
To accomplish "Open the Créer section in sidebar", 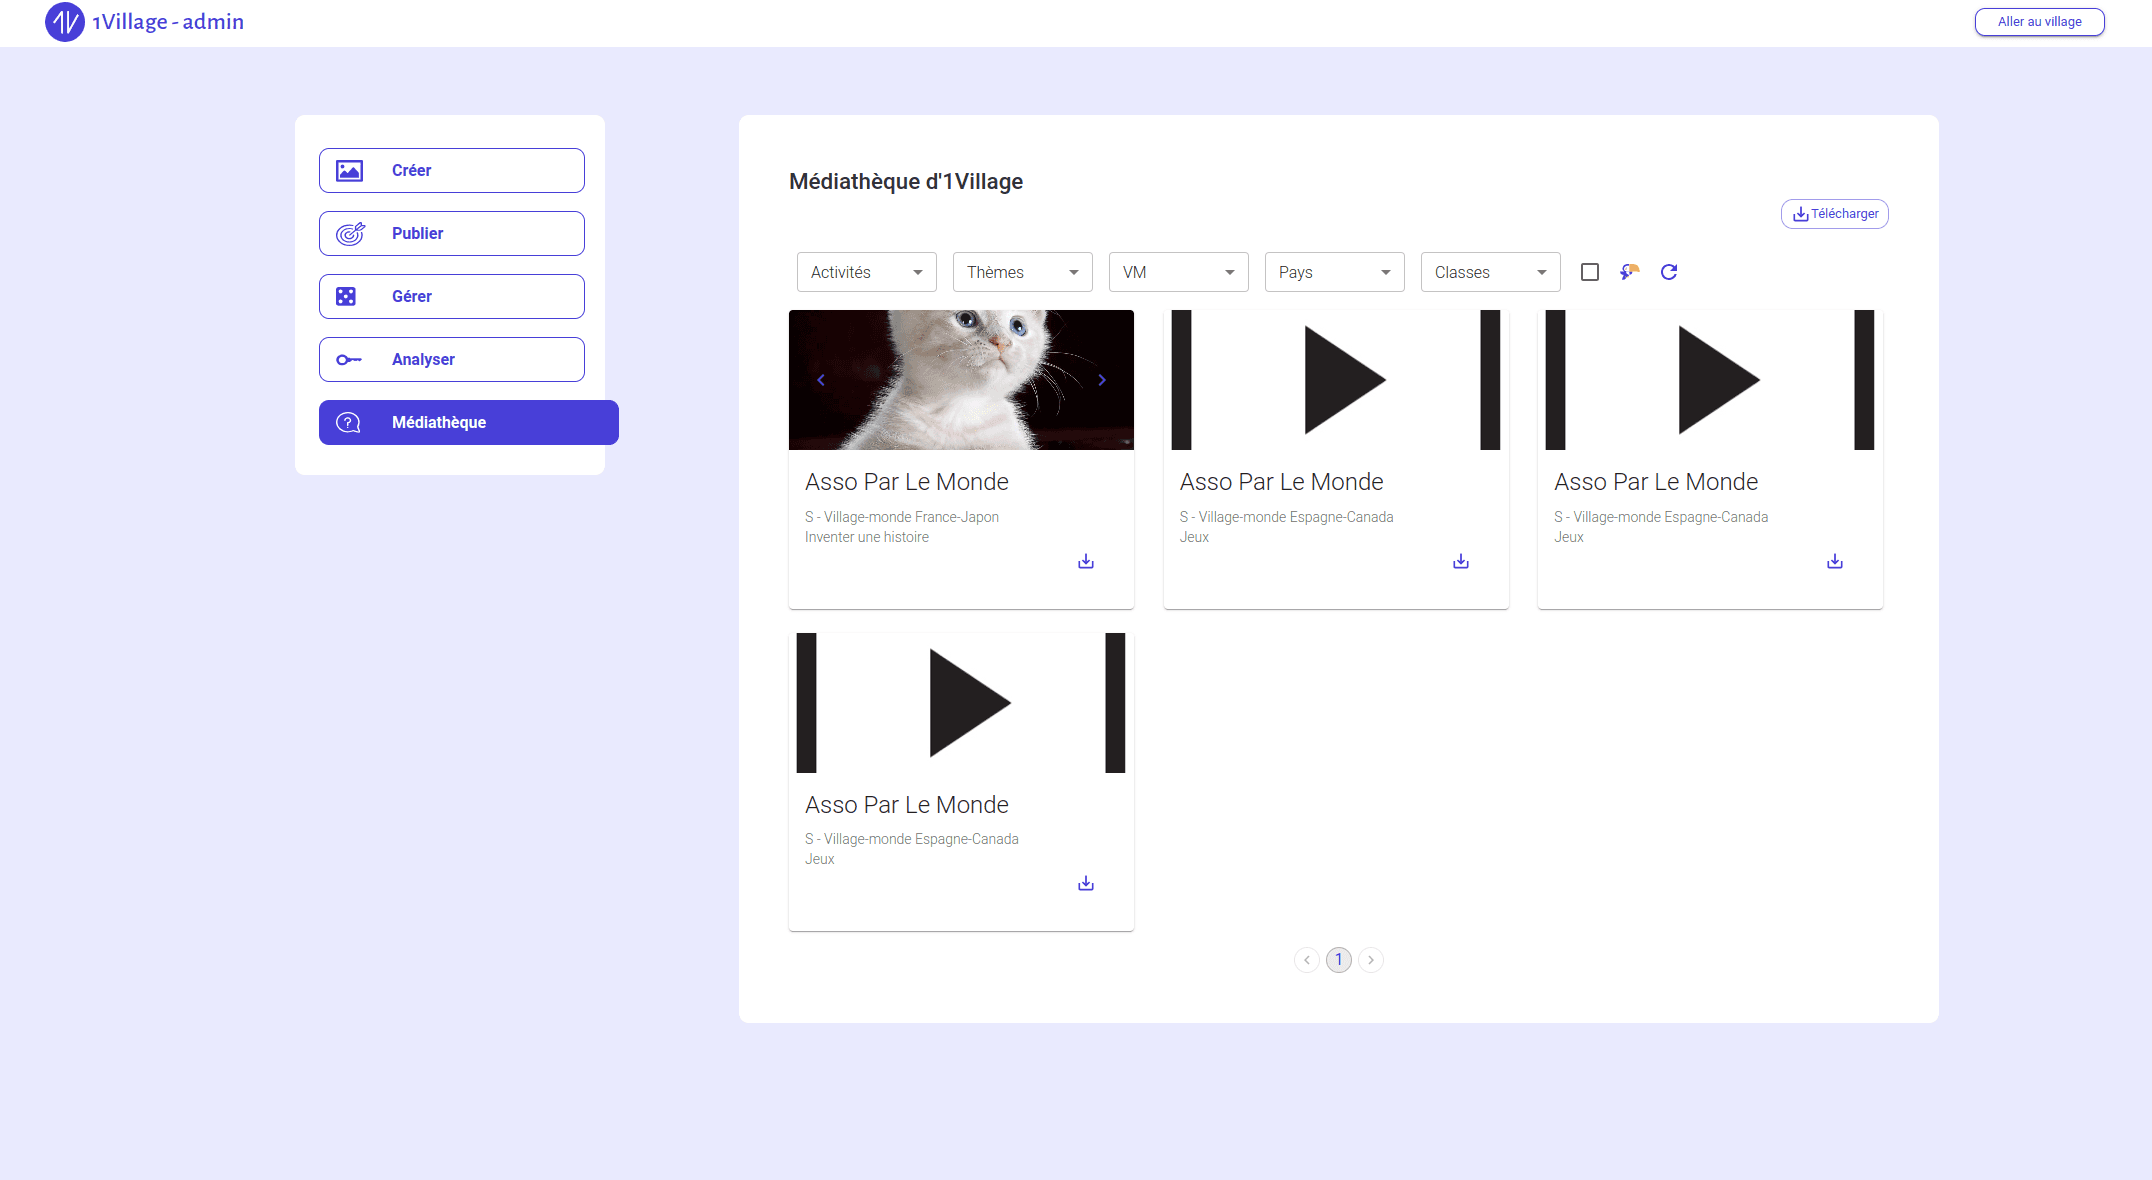I will tap(452, 171).
